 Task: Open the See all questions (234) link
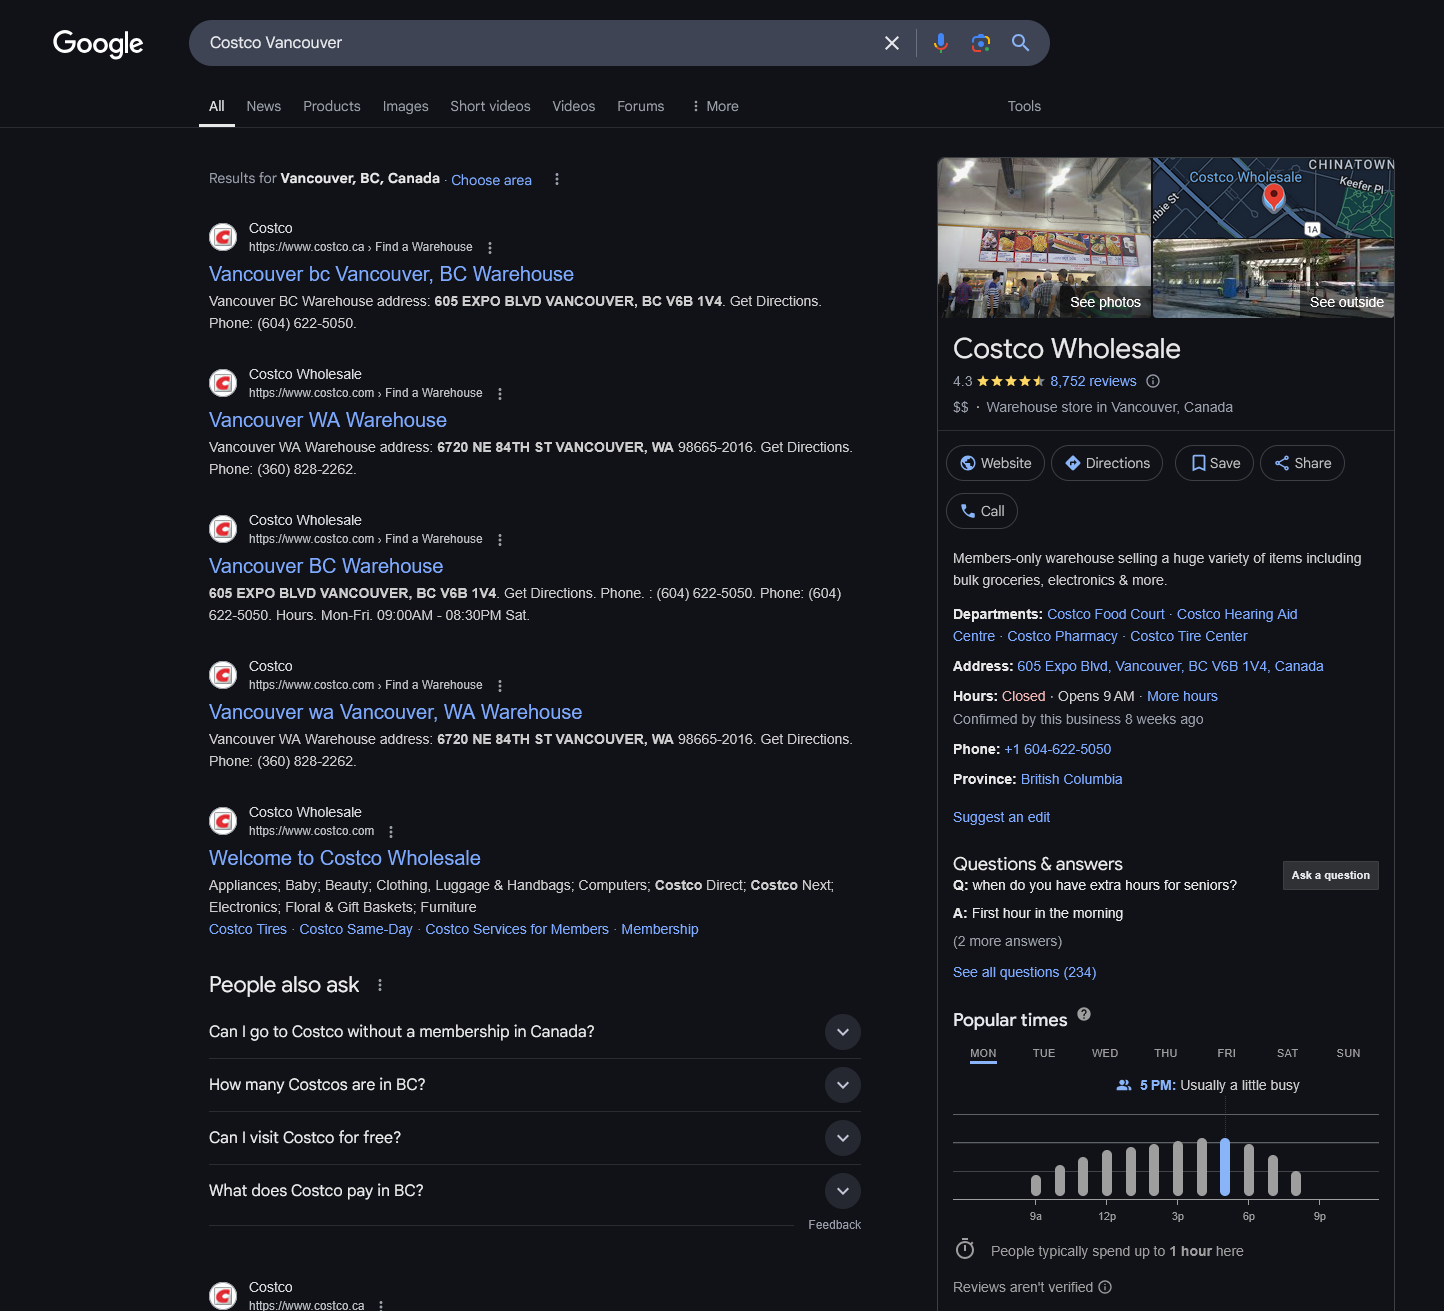pos(1024,972)
